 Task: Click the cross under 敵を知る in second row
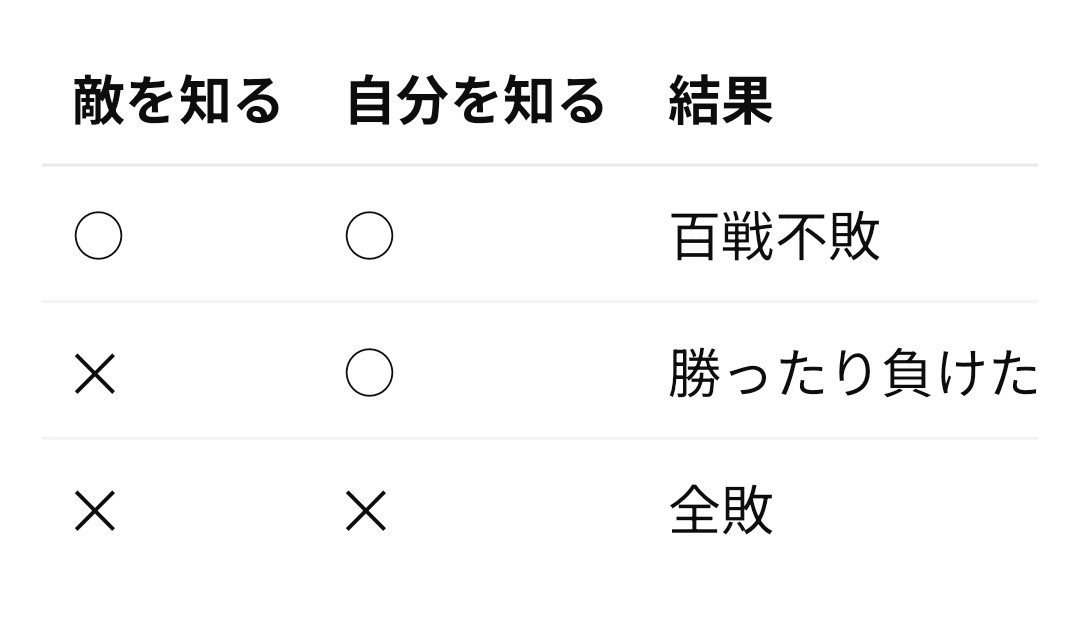click(x=96, y=375)
